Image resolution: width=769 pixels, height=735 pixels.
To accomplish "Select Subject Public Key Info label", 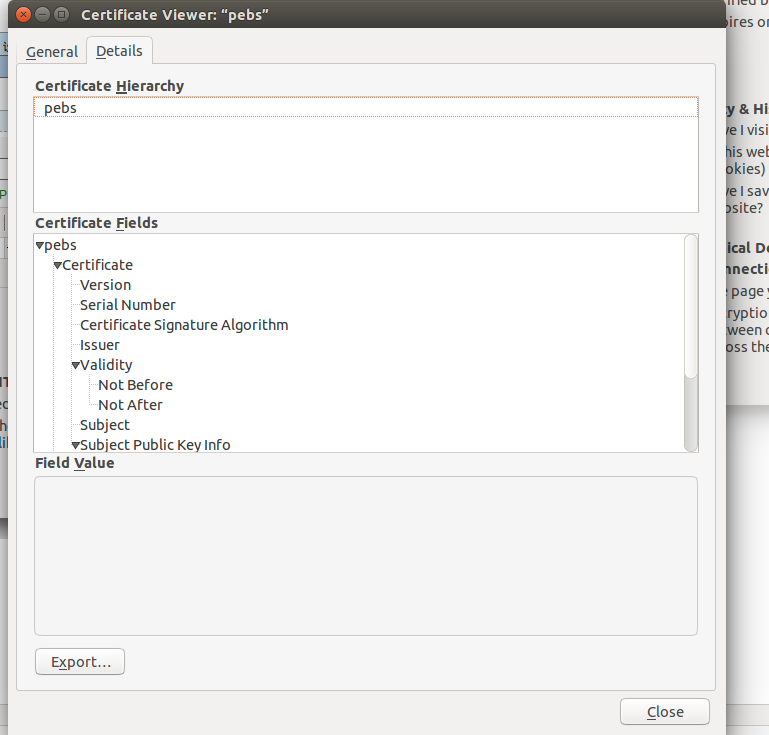I will pos(155,445).
